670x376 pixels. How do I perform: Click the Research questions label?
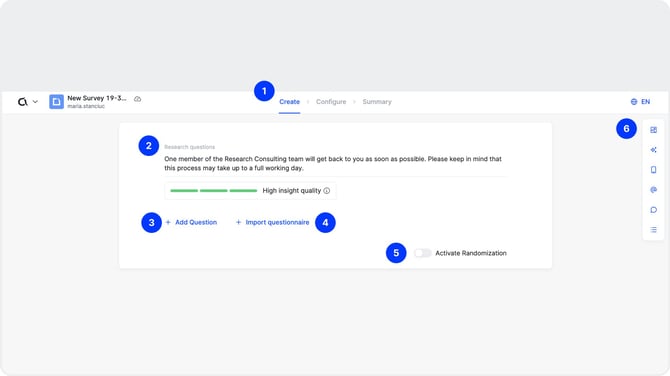pos(190,147)
